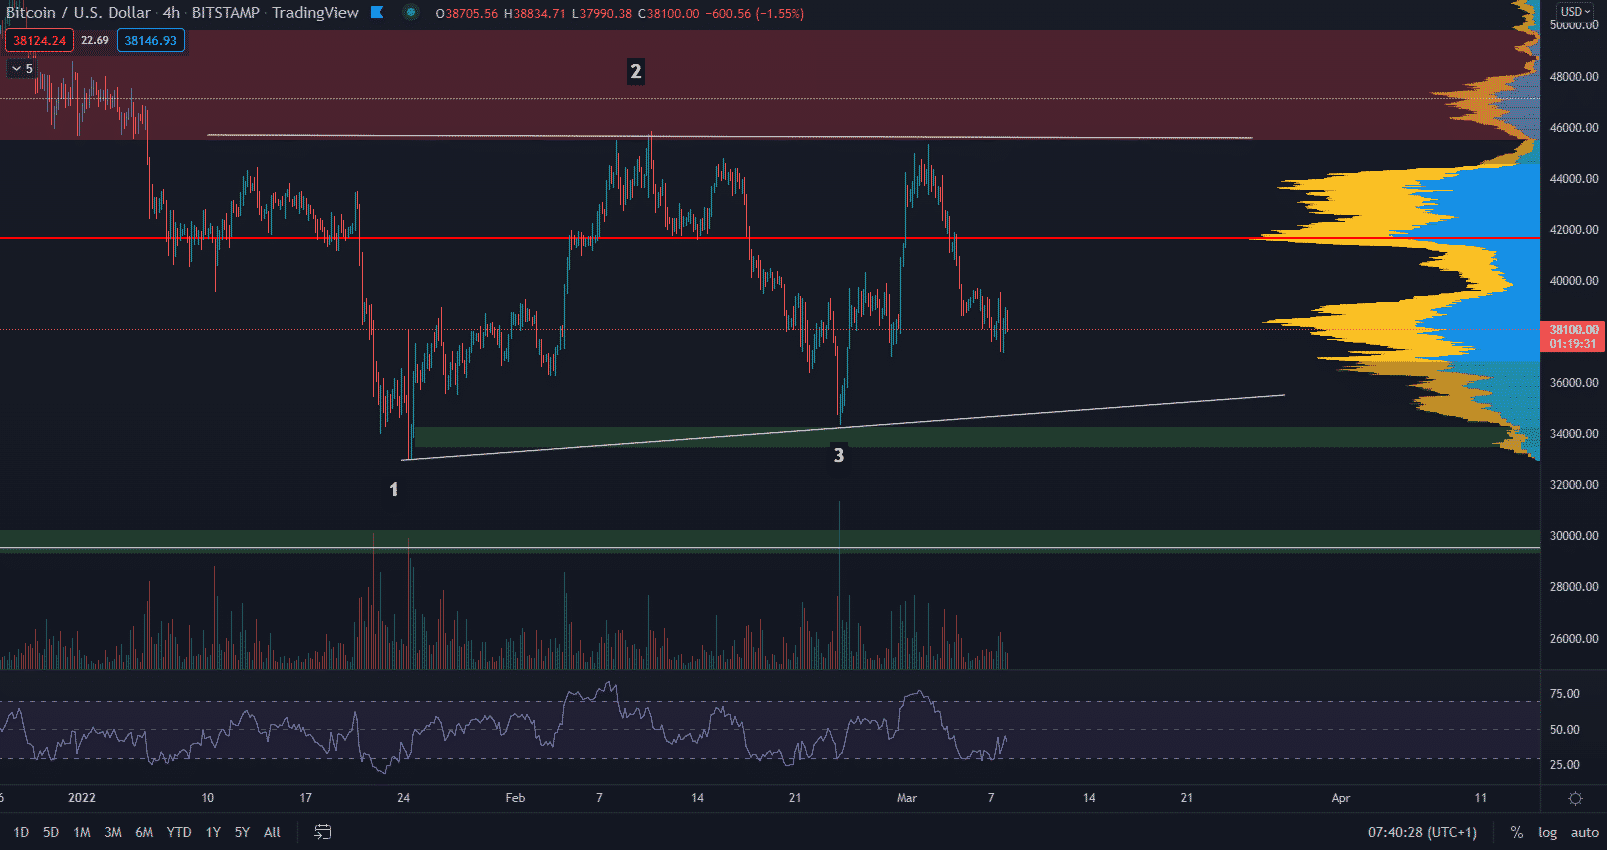Viewport: 1607px width, 850px height.
Task: Select the wave label number 2
Action: point(635,71)
